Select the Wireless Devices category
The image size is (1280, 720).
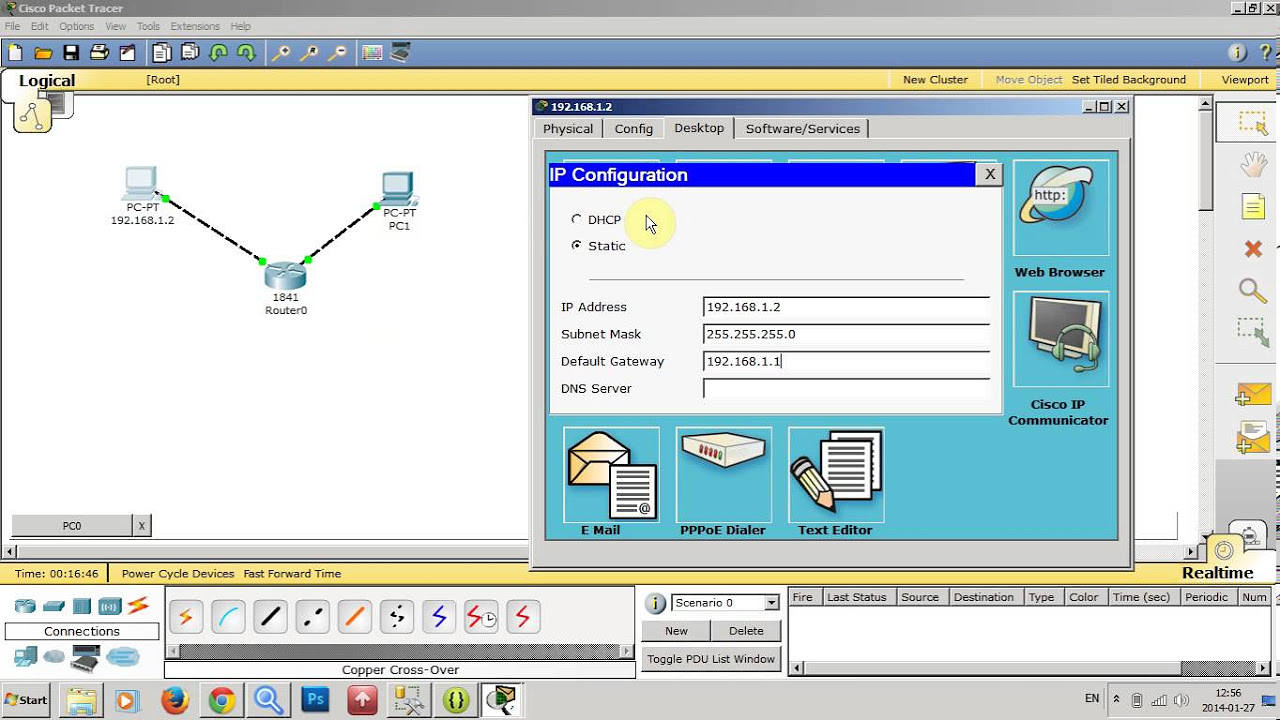point(110,606)
